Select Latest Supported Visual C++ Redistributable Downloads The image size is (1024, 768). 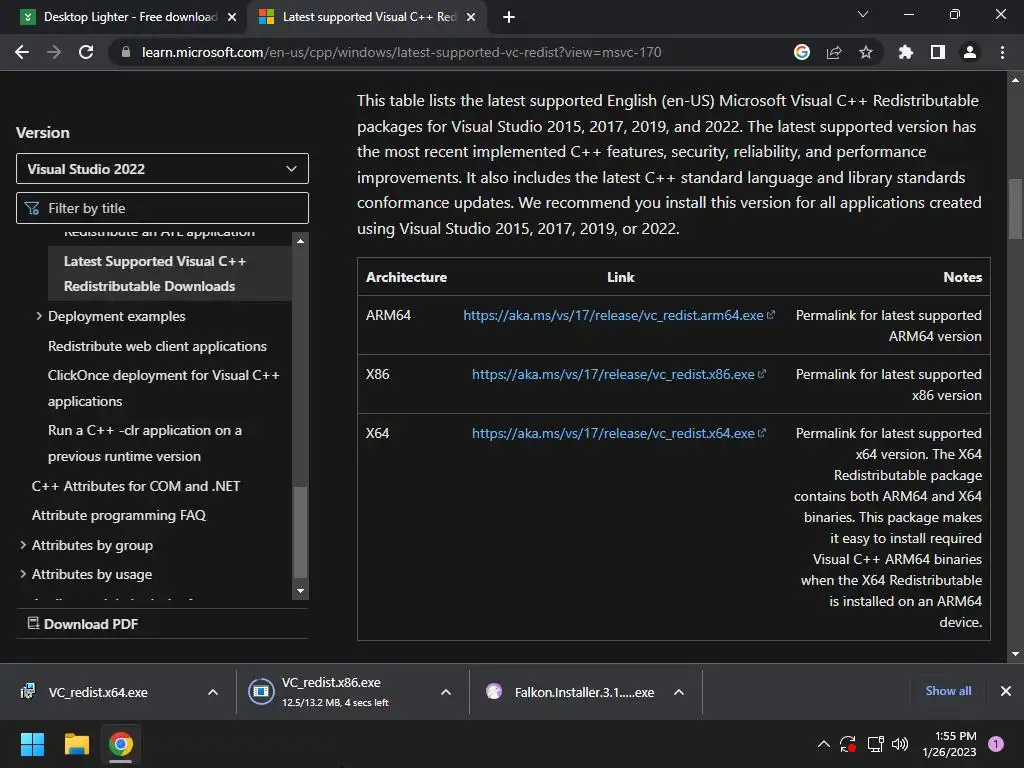tap(170, 274)
